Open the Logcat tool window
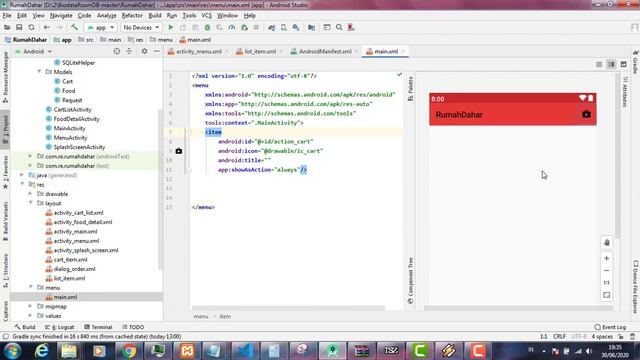Viewport: 640px width, 360px height. 60,327
